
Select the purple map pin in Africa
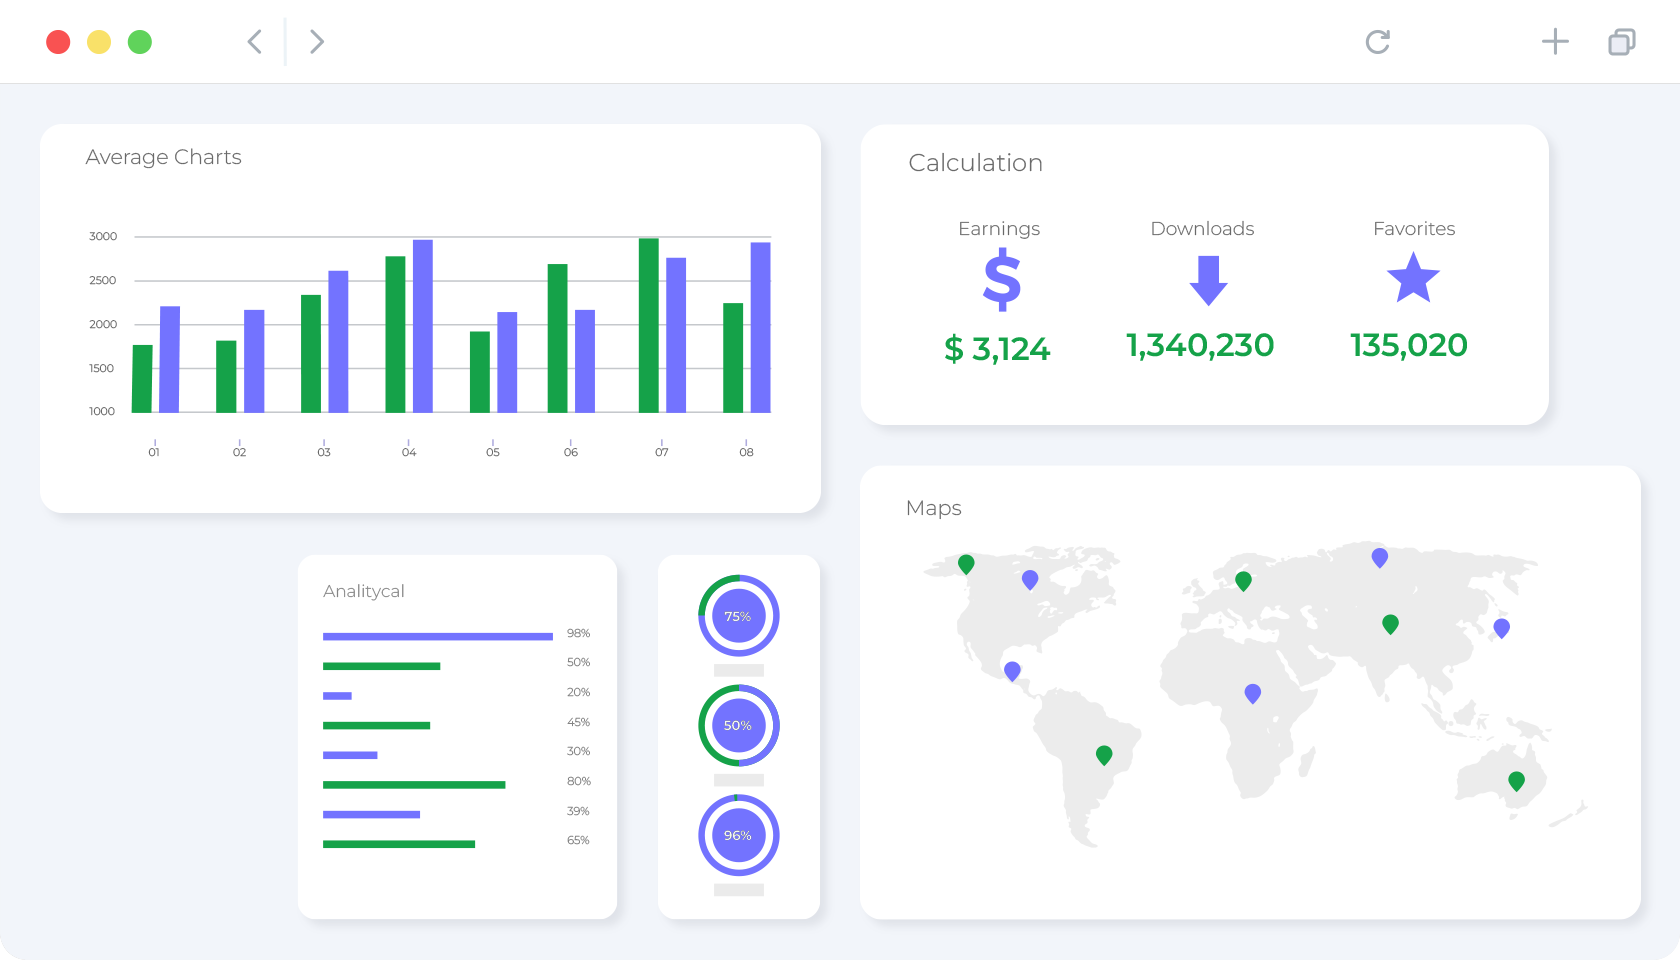1253,693
